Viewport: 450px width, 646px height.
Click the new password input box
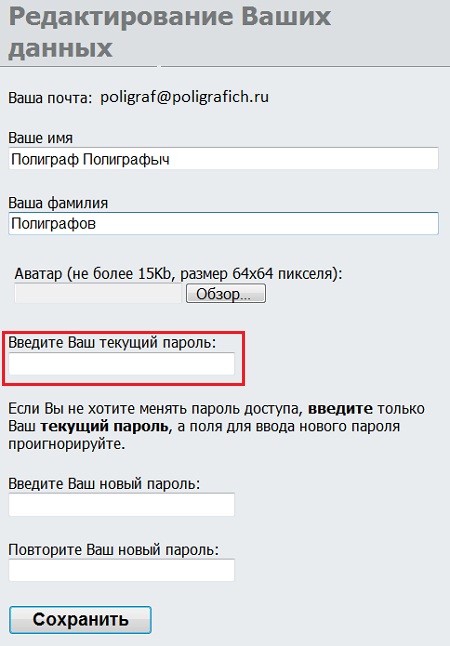[x=122, y=505]
